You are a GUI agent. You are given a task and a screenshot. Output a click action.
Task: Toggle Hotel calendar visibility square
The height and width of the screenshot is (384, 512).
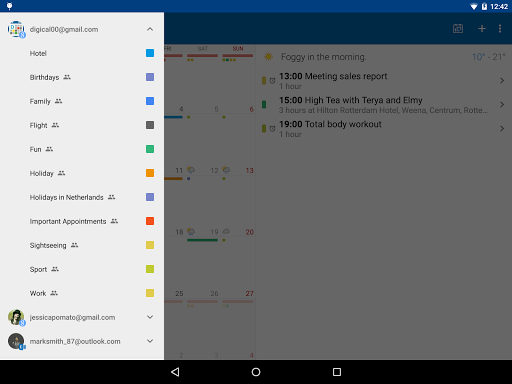pos(150,53)
